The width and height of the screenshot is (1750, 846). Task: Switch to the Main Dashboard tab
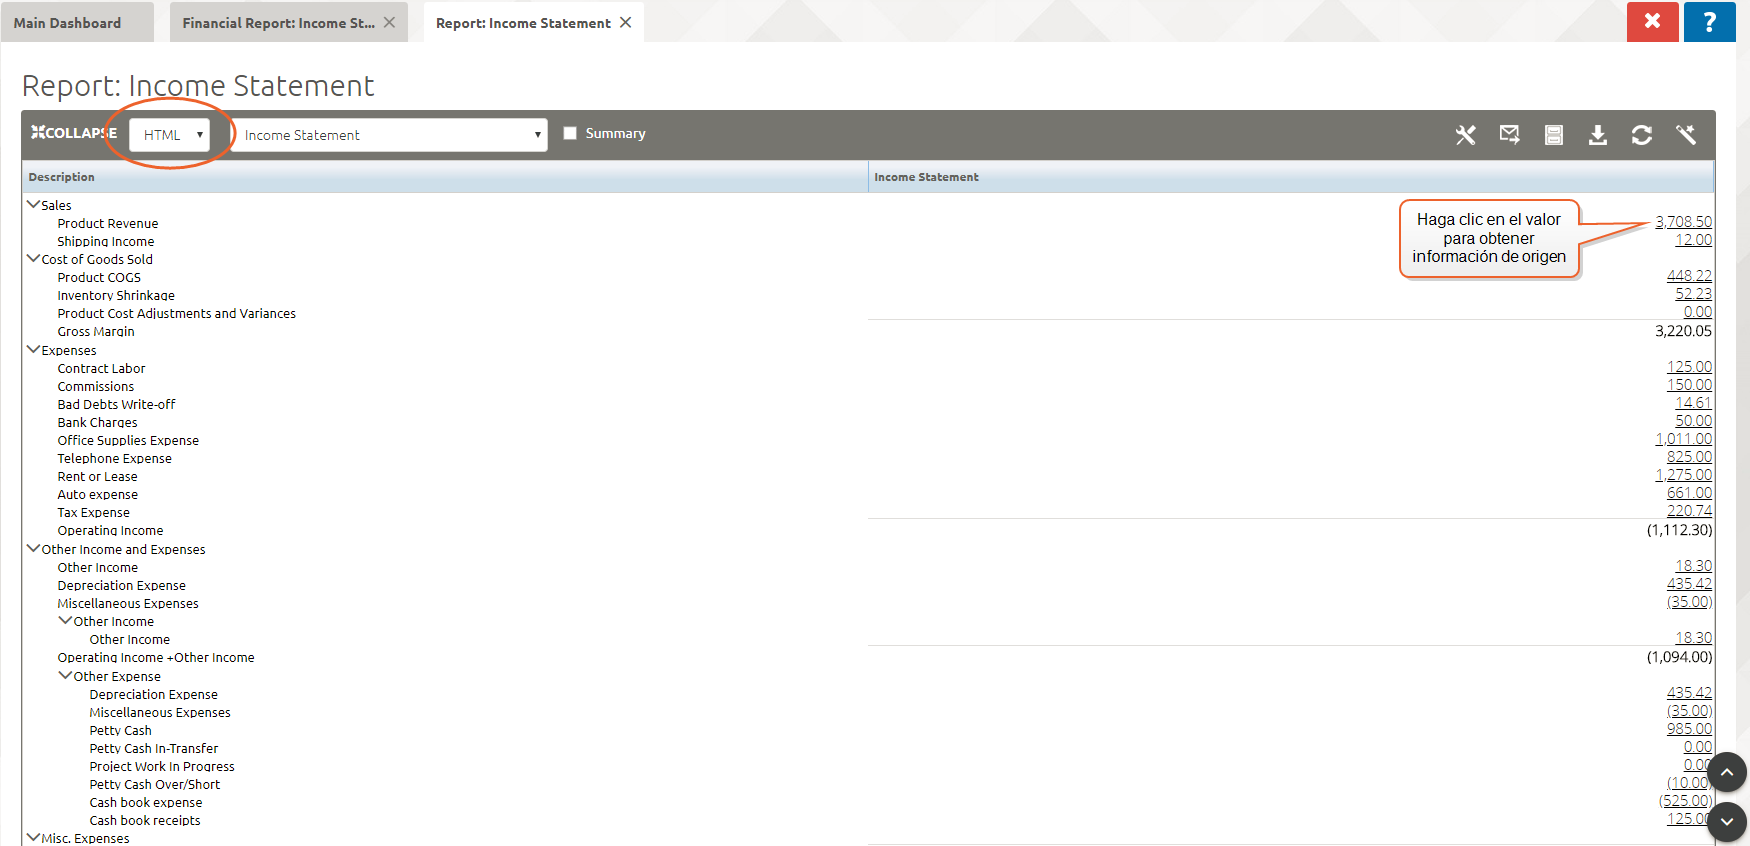point(68,23)
